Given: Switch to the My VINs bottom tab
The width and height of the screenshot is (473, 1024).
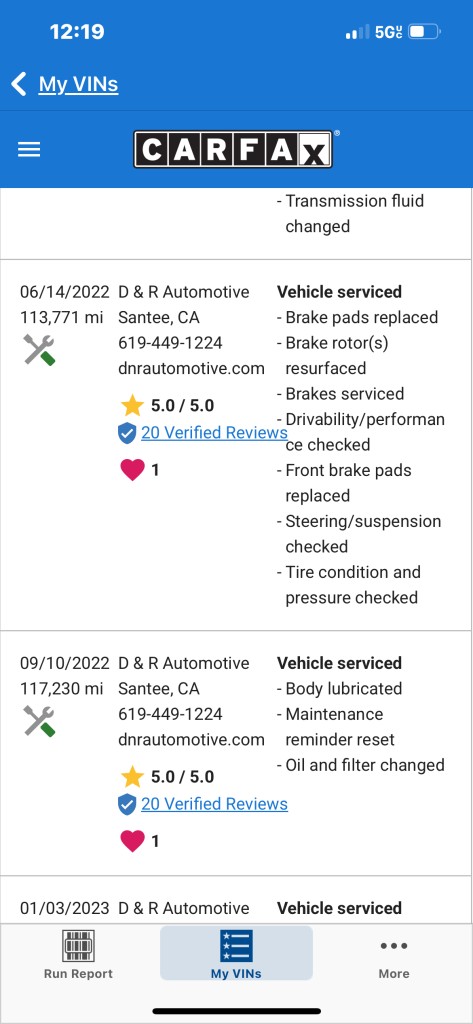Looking at the screenshot, I should point(236,954).
